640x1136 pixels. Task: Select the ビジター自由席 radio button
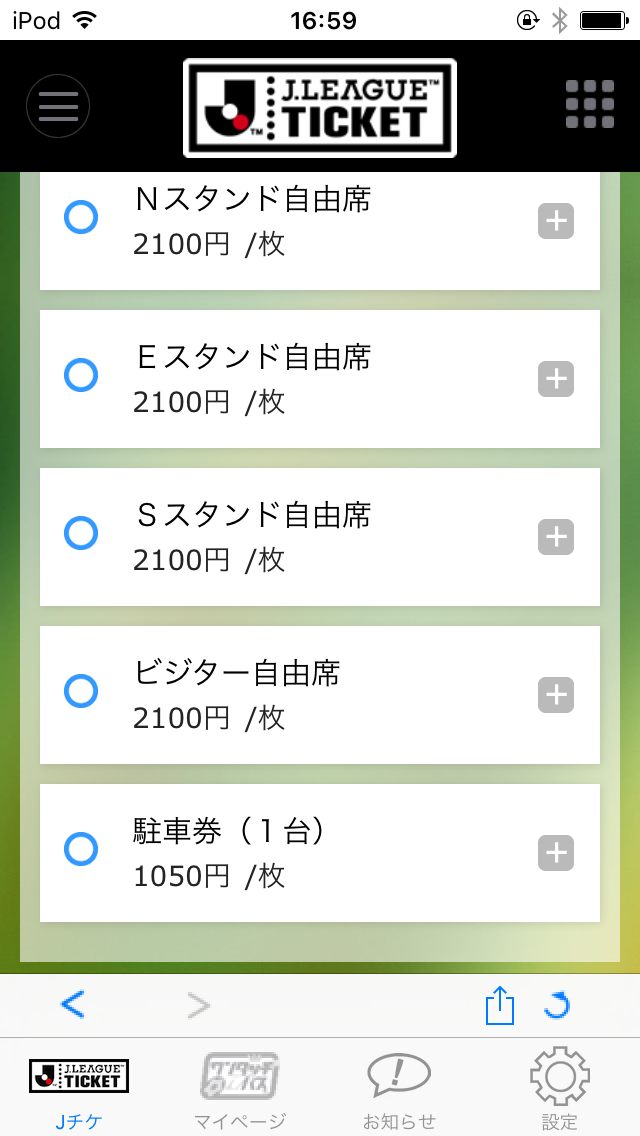coord(81,690)
